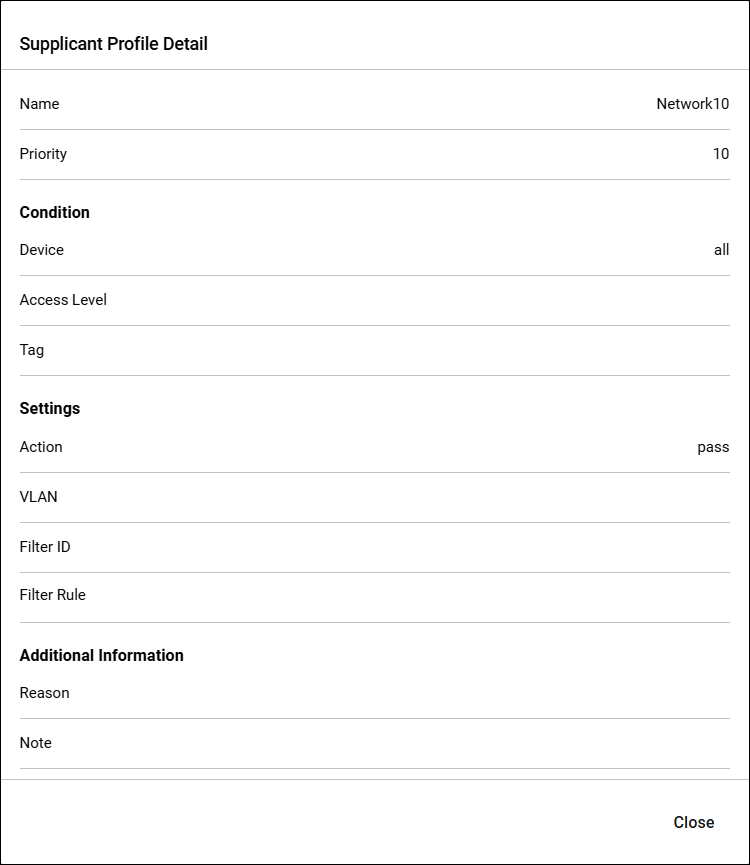This screenshot has height=865, width=750.
Task: Click the priority value 10
Action: click(721, 154)
